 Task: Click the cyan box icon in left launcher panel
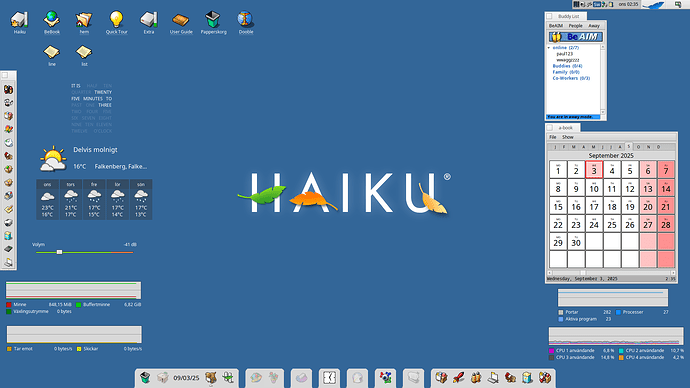[8, 236]
